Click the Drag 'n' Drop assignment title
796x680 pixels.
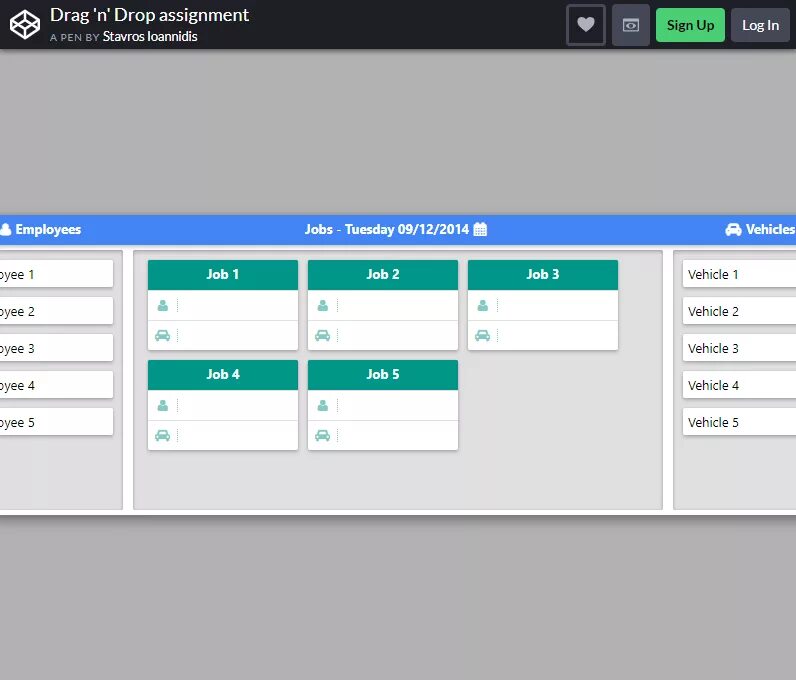(x=149, y=15)
